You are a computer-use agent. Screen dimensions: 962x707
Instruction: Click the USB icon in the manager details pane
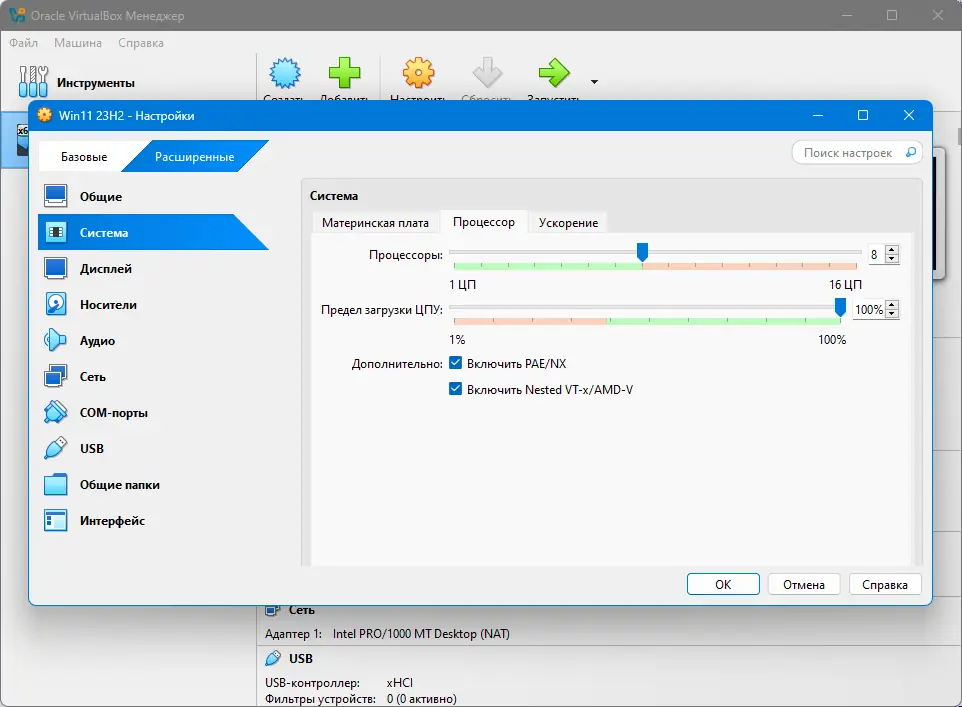coord(273,659)
